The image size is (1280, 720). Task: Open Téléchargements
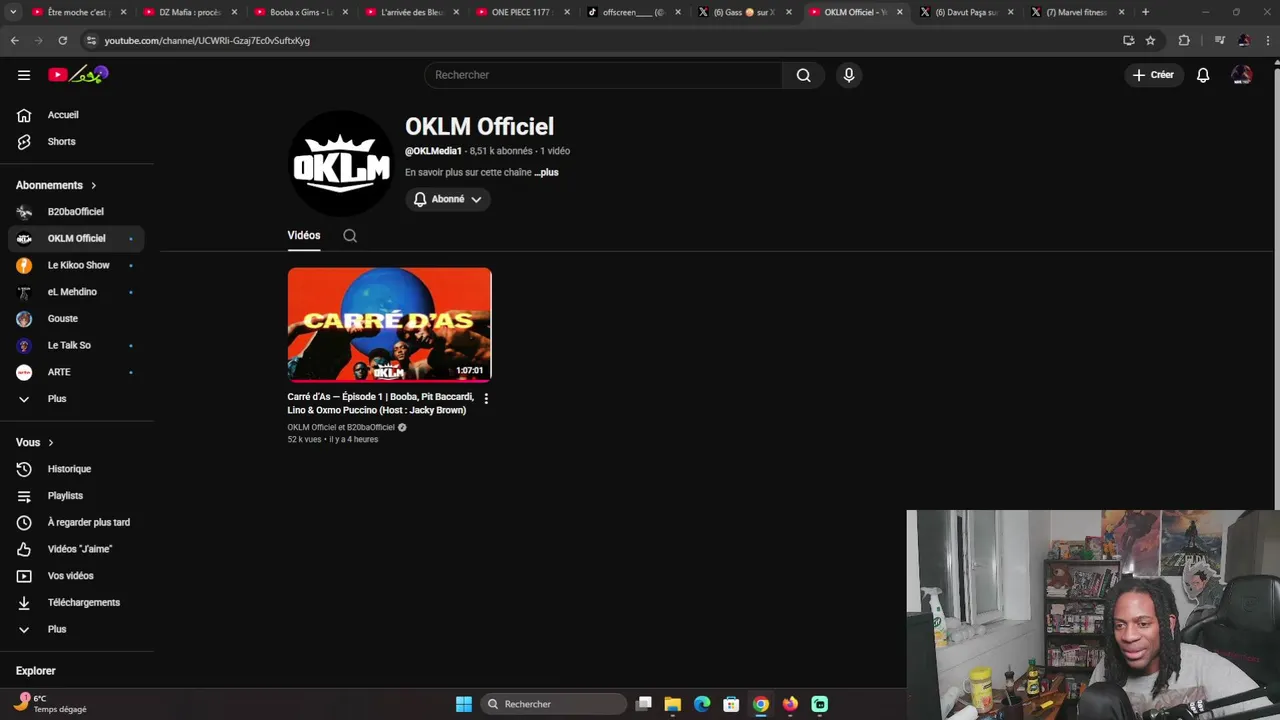point(77,602)
